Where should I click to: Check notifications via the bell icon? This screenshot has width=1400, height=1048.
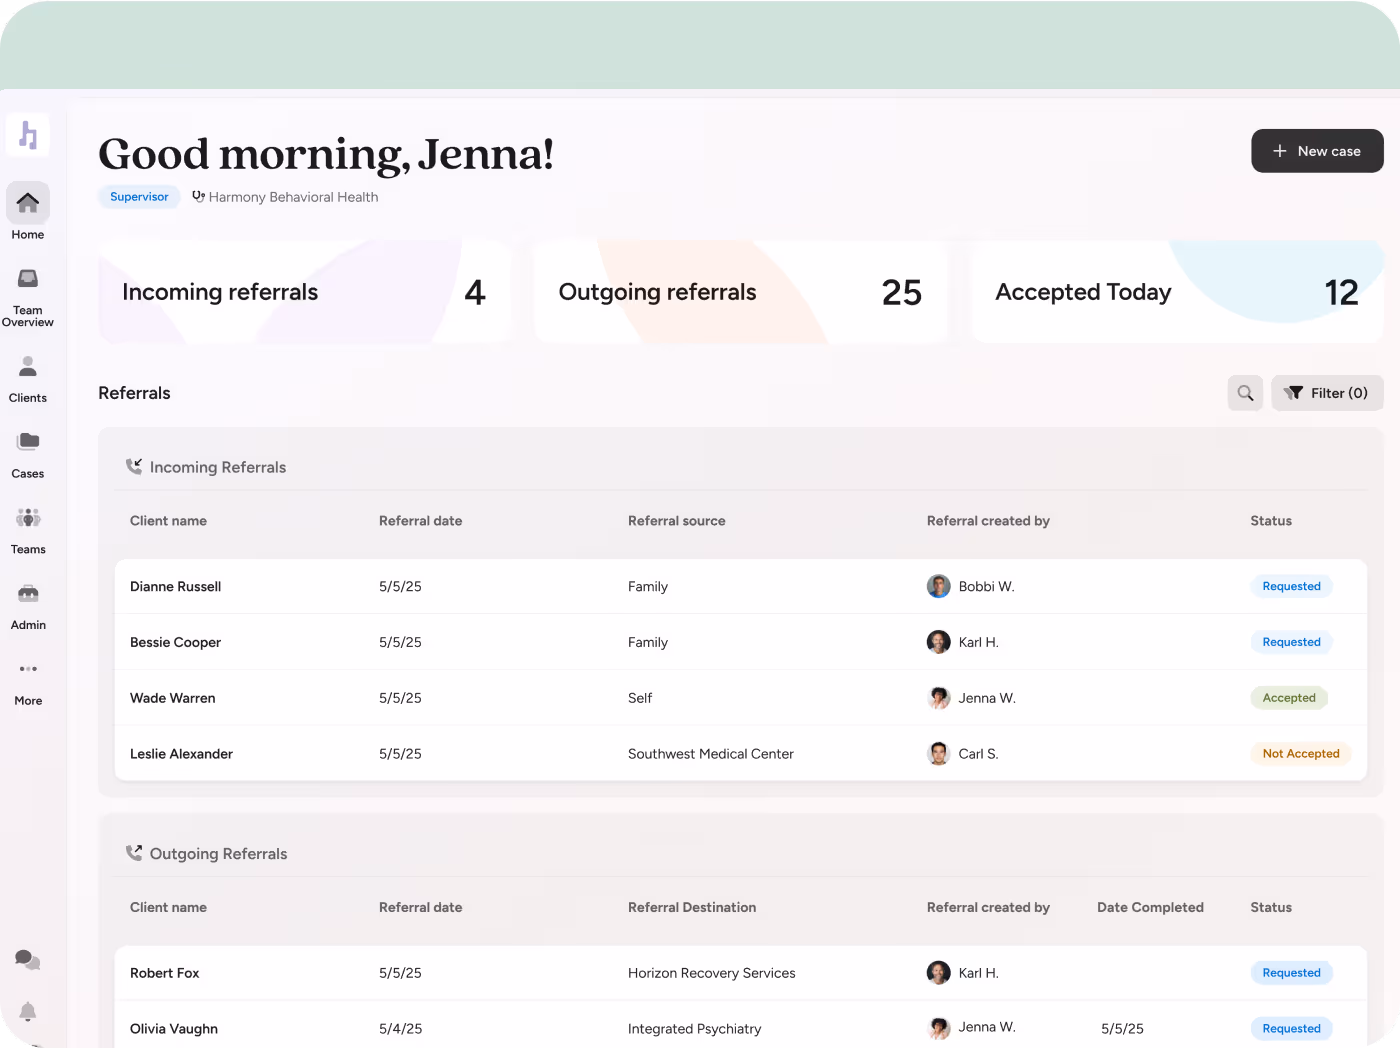click(27, 1012)
